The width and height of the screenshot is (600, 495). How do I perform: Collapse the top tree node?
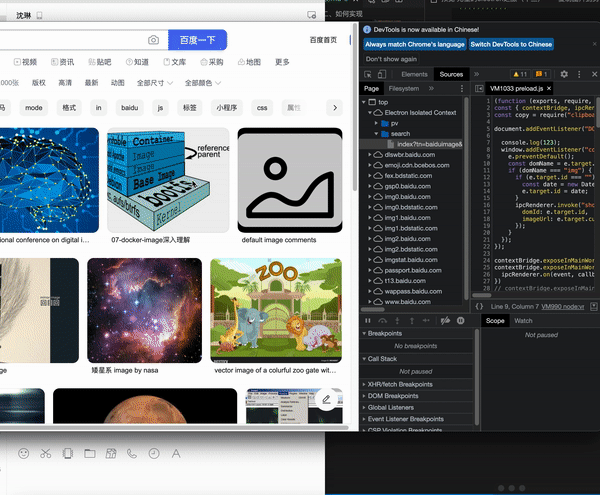pos(364,102)
